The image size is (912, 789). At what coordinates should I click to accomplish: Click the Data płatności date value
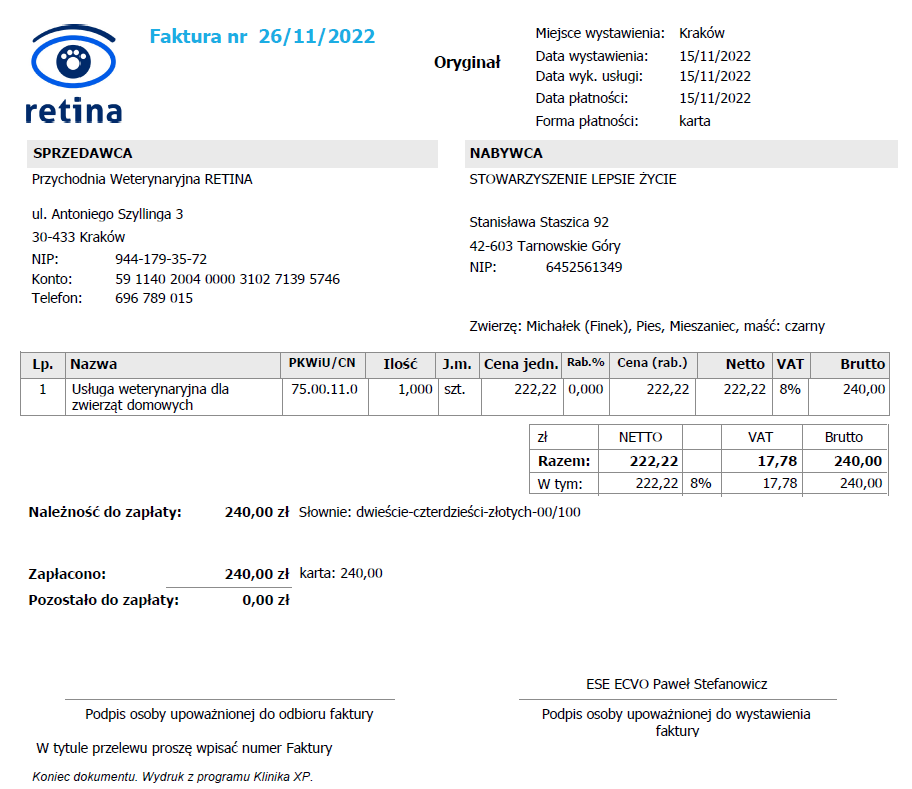point(714,98)
